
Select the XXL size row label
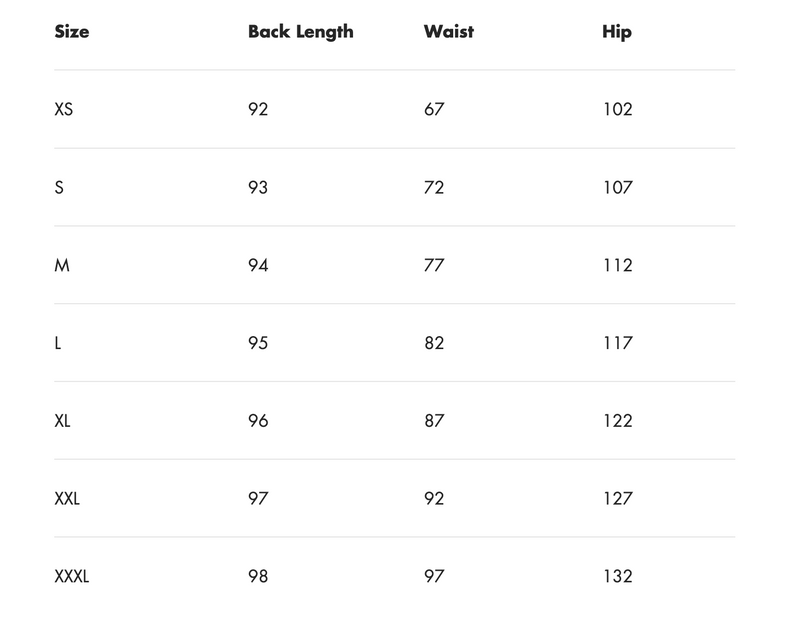[67, 499]
